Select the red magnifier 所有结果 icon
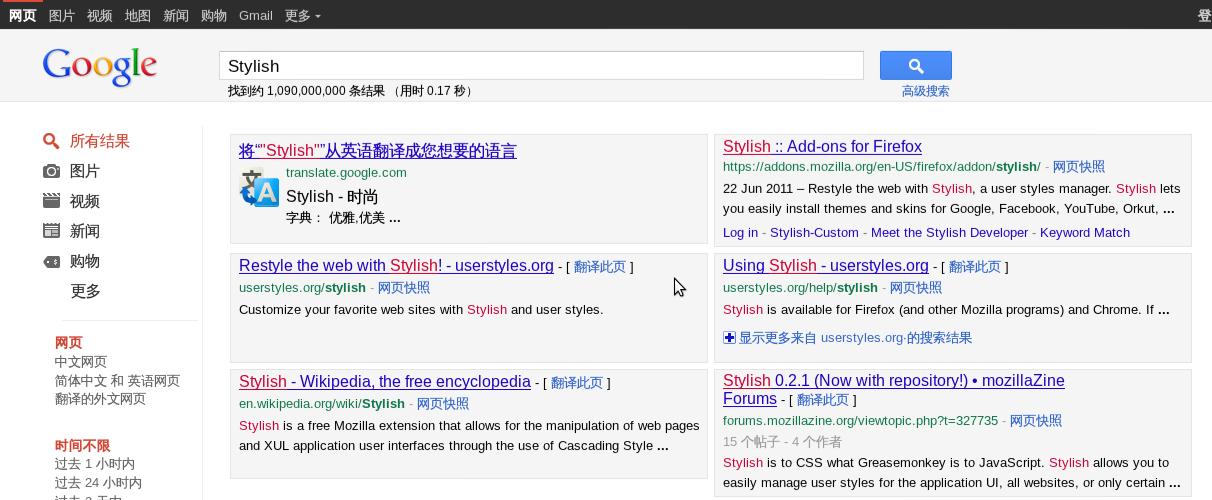The image size is (1212, 500). coord(51,141)
